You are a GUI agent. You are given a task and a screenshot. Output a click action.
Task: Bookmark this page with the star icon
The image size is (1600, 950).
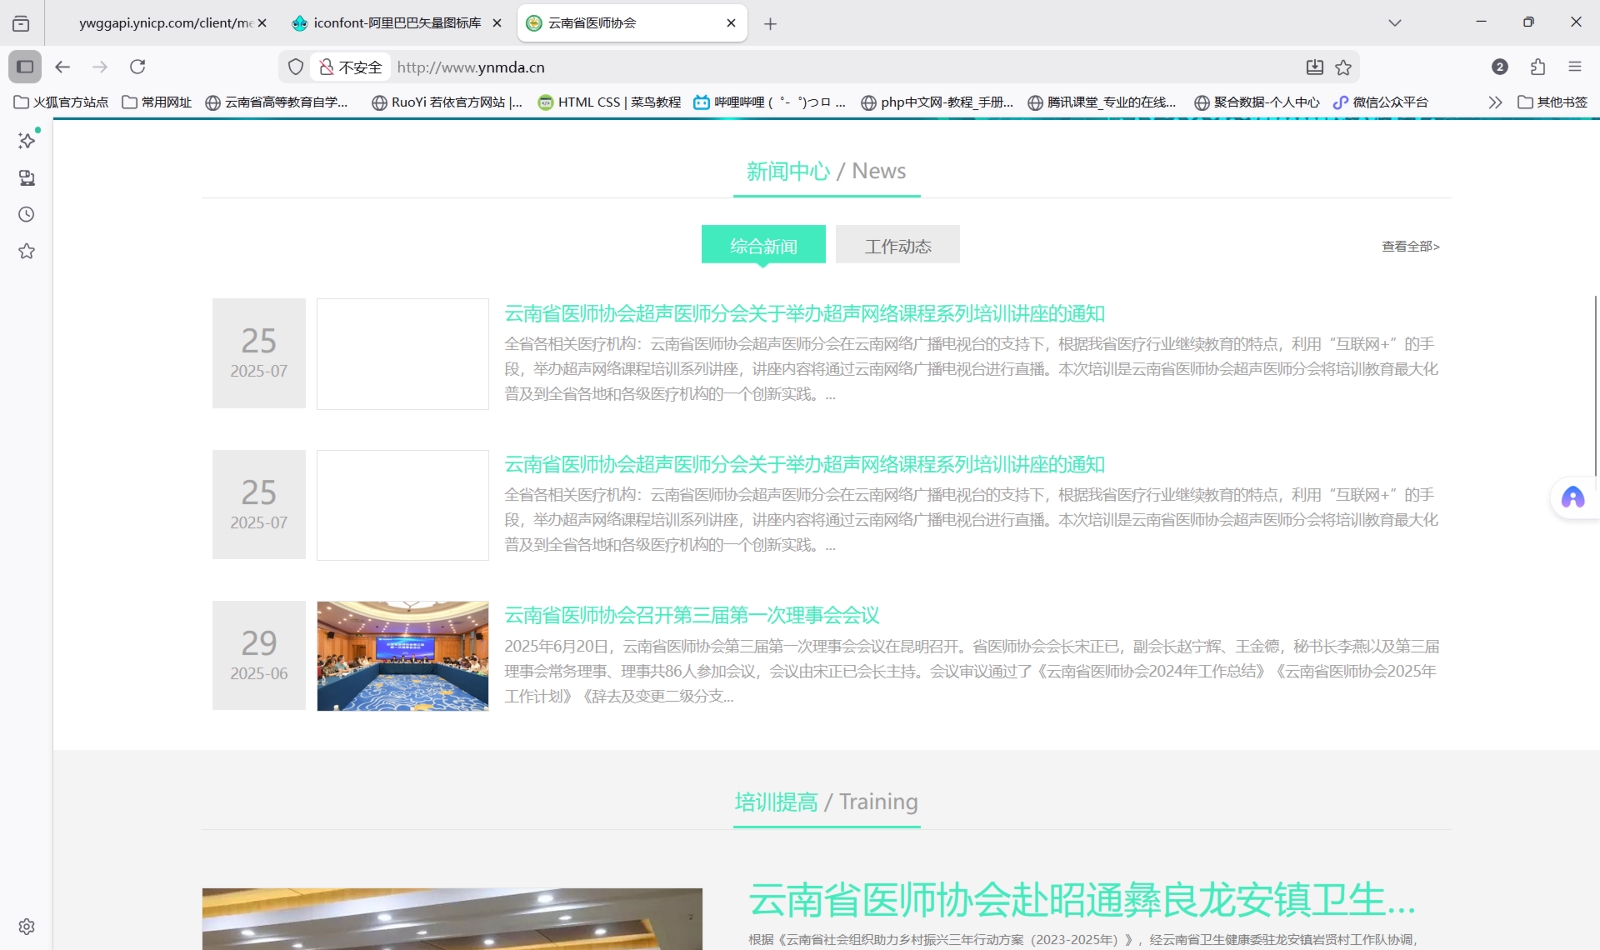1344,66
